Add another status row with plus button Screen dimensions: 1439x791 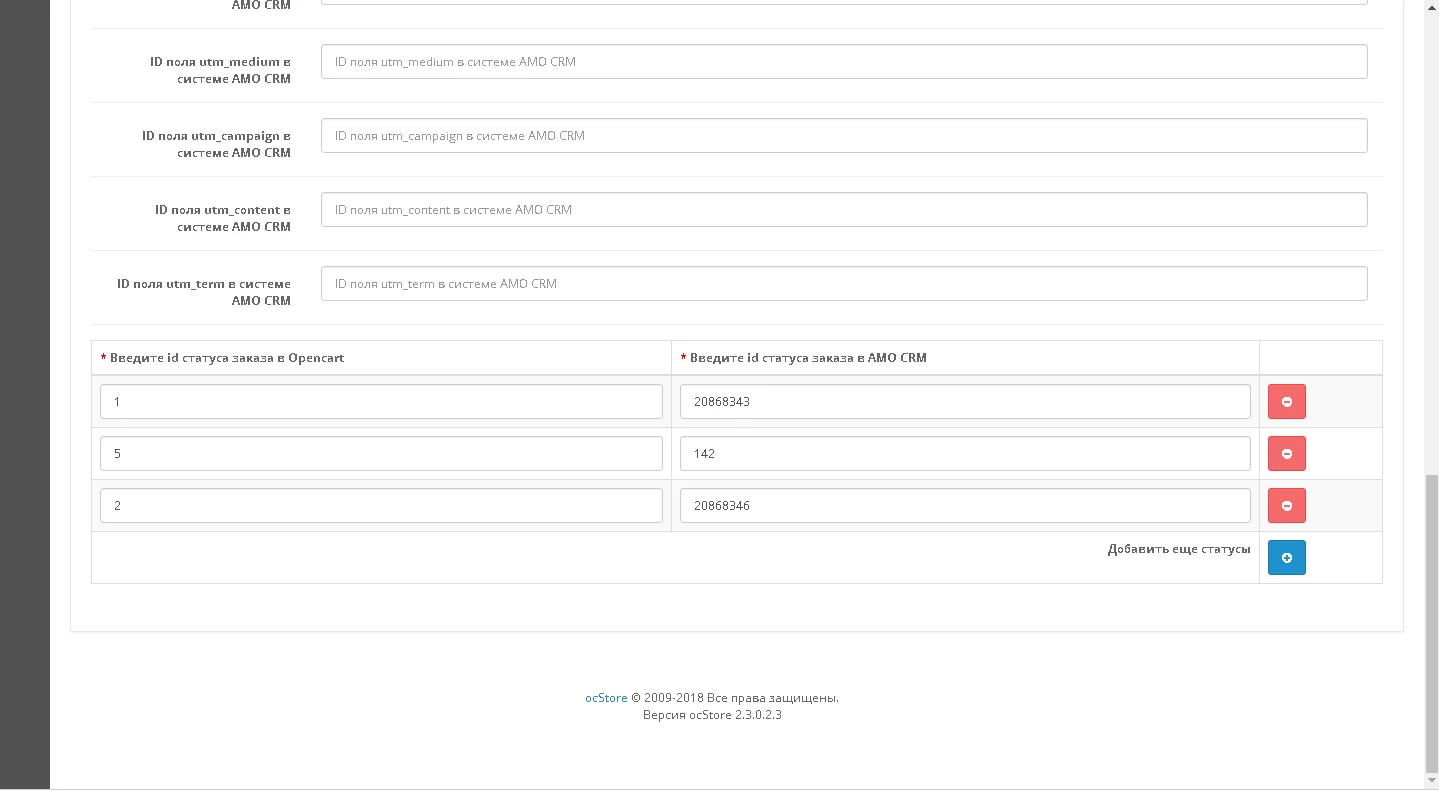point(1286,557)
